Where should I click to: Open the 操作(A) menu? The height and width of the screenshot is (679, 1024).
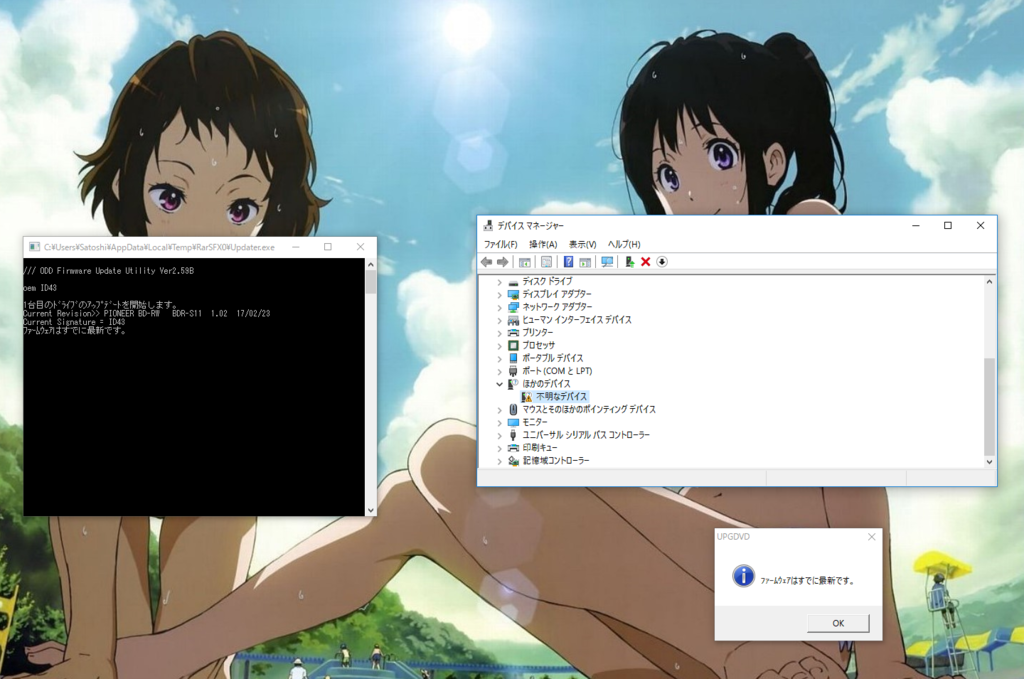[543, 244]
